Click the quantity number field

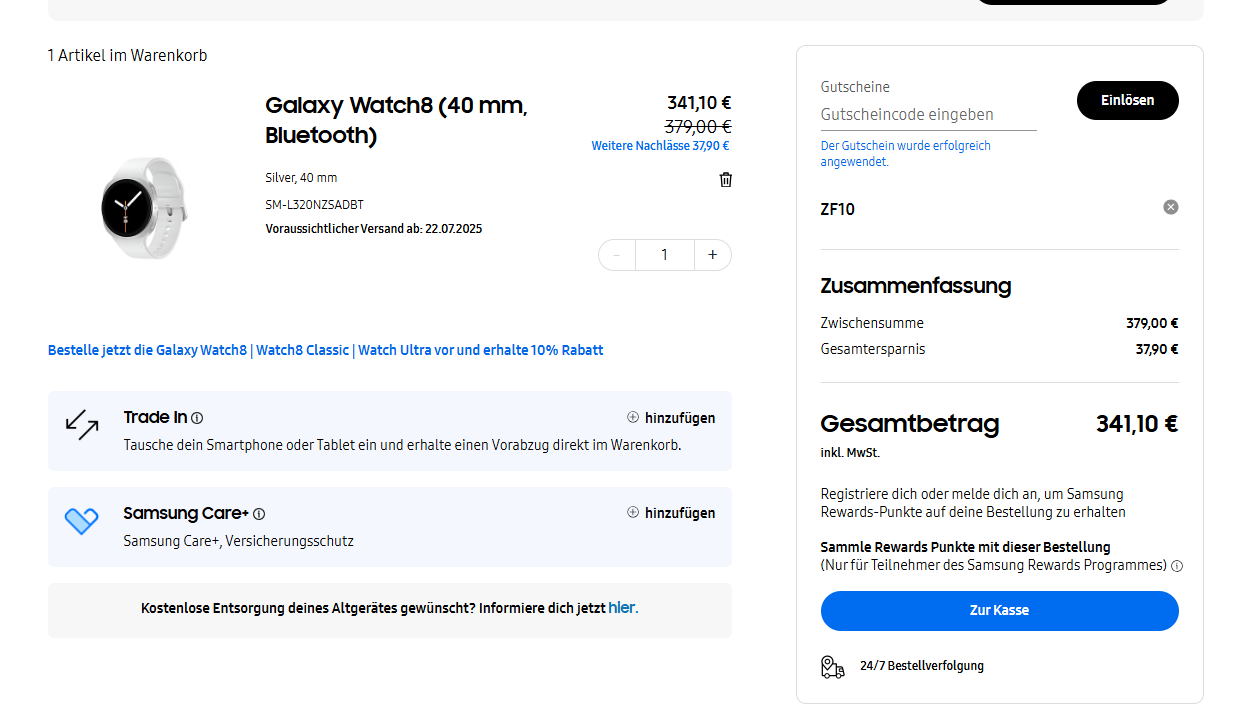coord(664,255)
